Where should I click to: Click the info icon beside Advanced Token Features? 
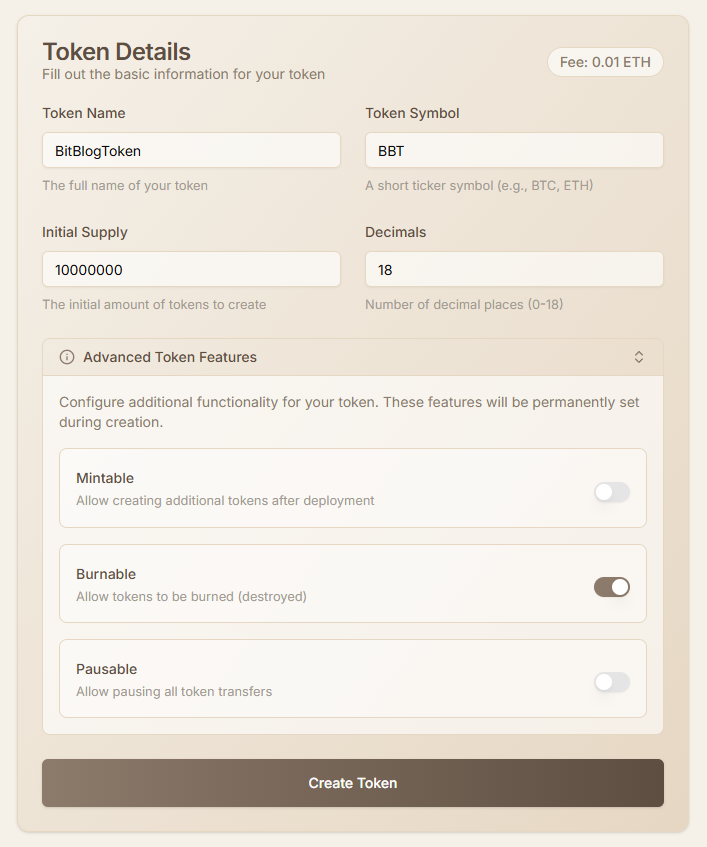click(x=67, y=357)
